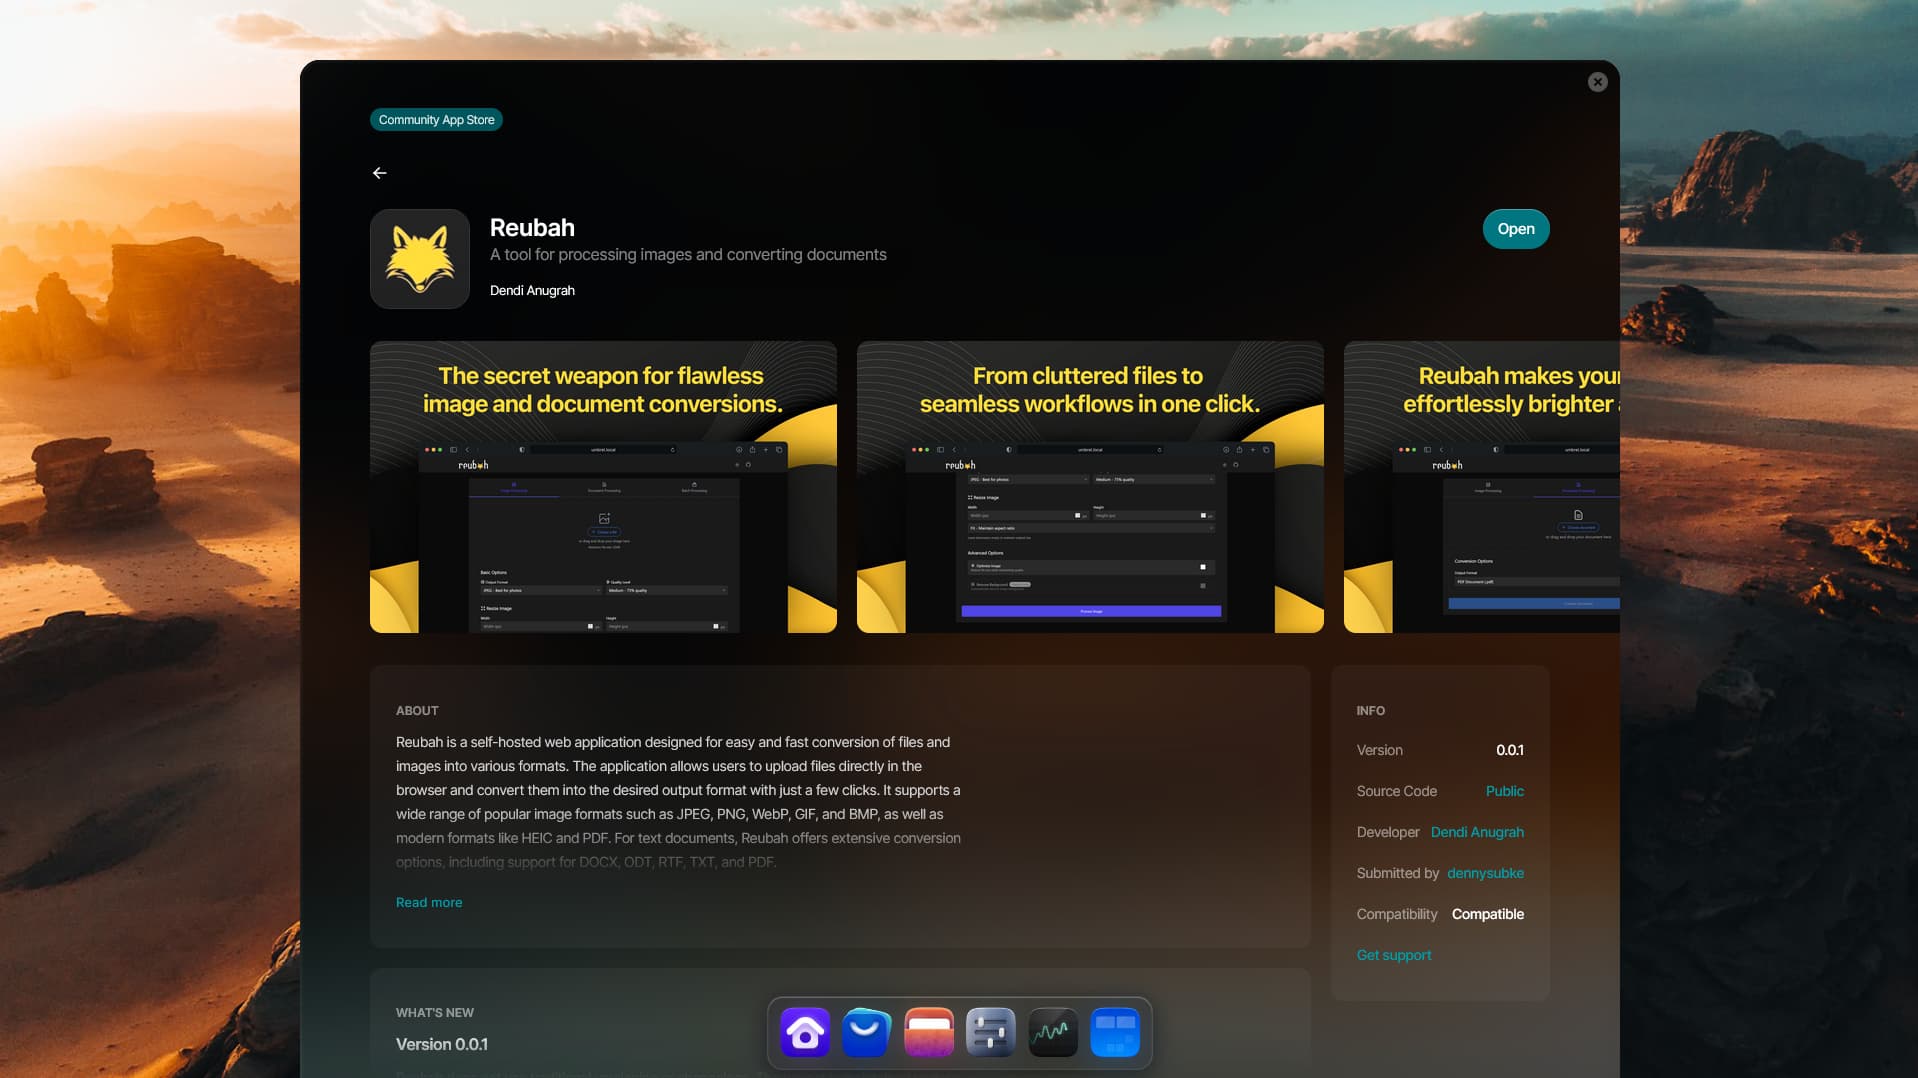Image resolution: width=1918 pixels, height=1078 pixels.
Task: Click the Compatible status text
Action: (1487, 914)
